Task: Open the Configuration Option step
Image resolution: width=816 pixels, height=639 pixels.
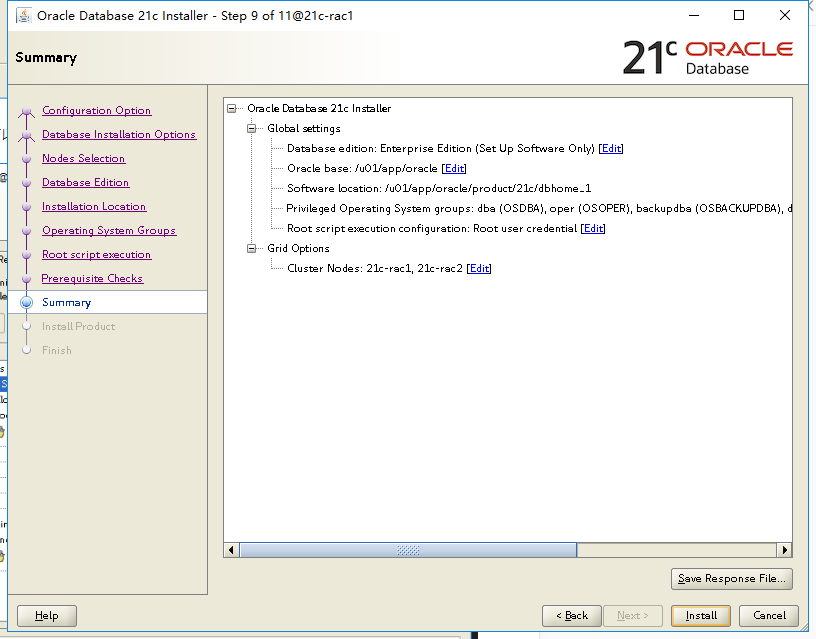Action: click(96, 110)
